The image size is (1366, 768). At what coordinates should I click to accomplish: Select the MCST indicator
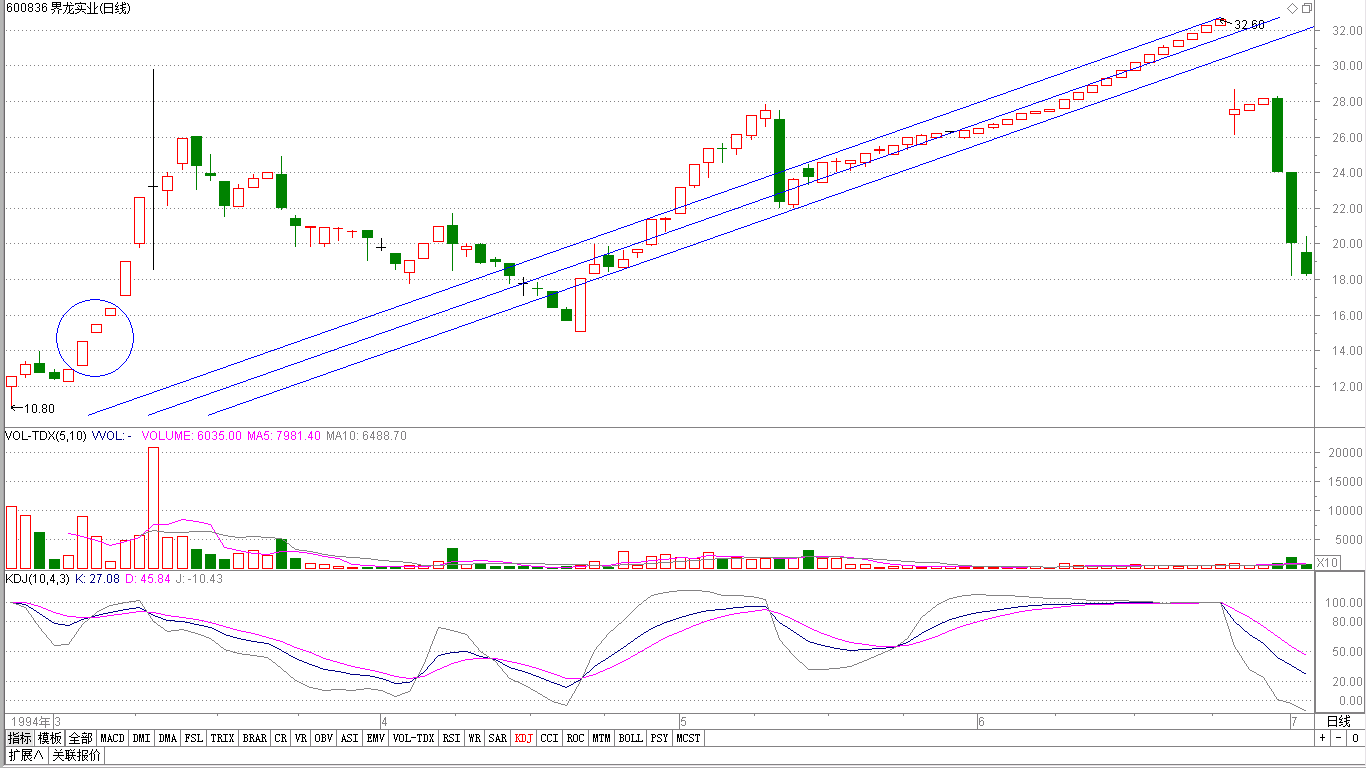688,738
